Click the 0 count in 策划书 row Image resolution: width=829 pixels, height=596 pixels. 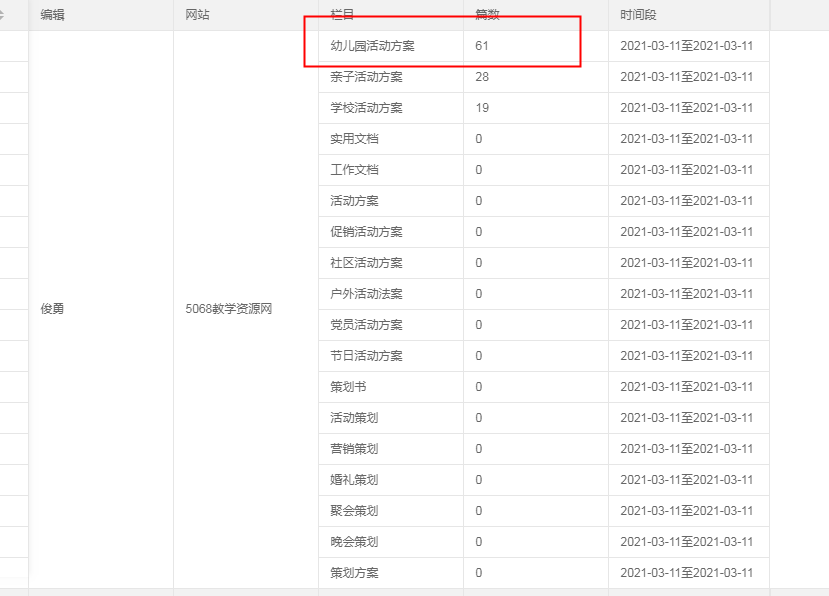click(x=478, y=387)
